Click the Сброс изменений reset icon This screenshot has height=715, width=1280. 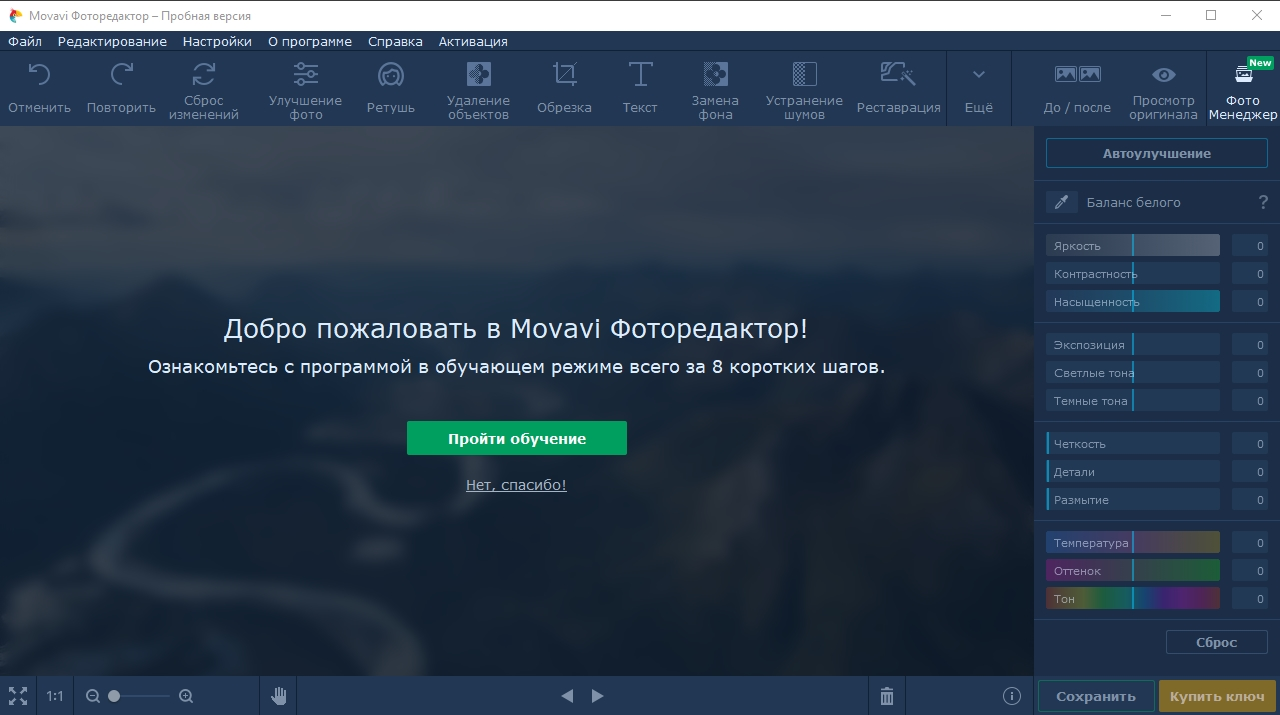coord(204,74)
